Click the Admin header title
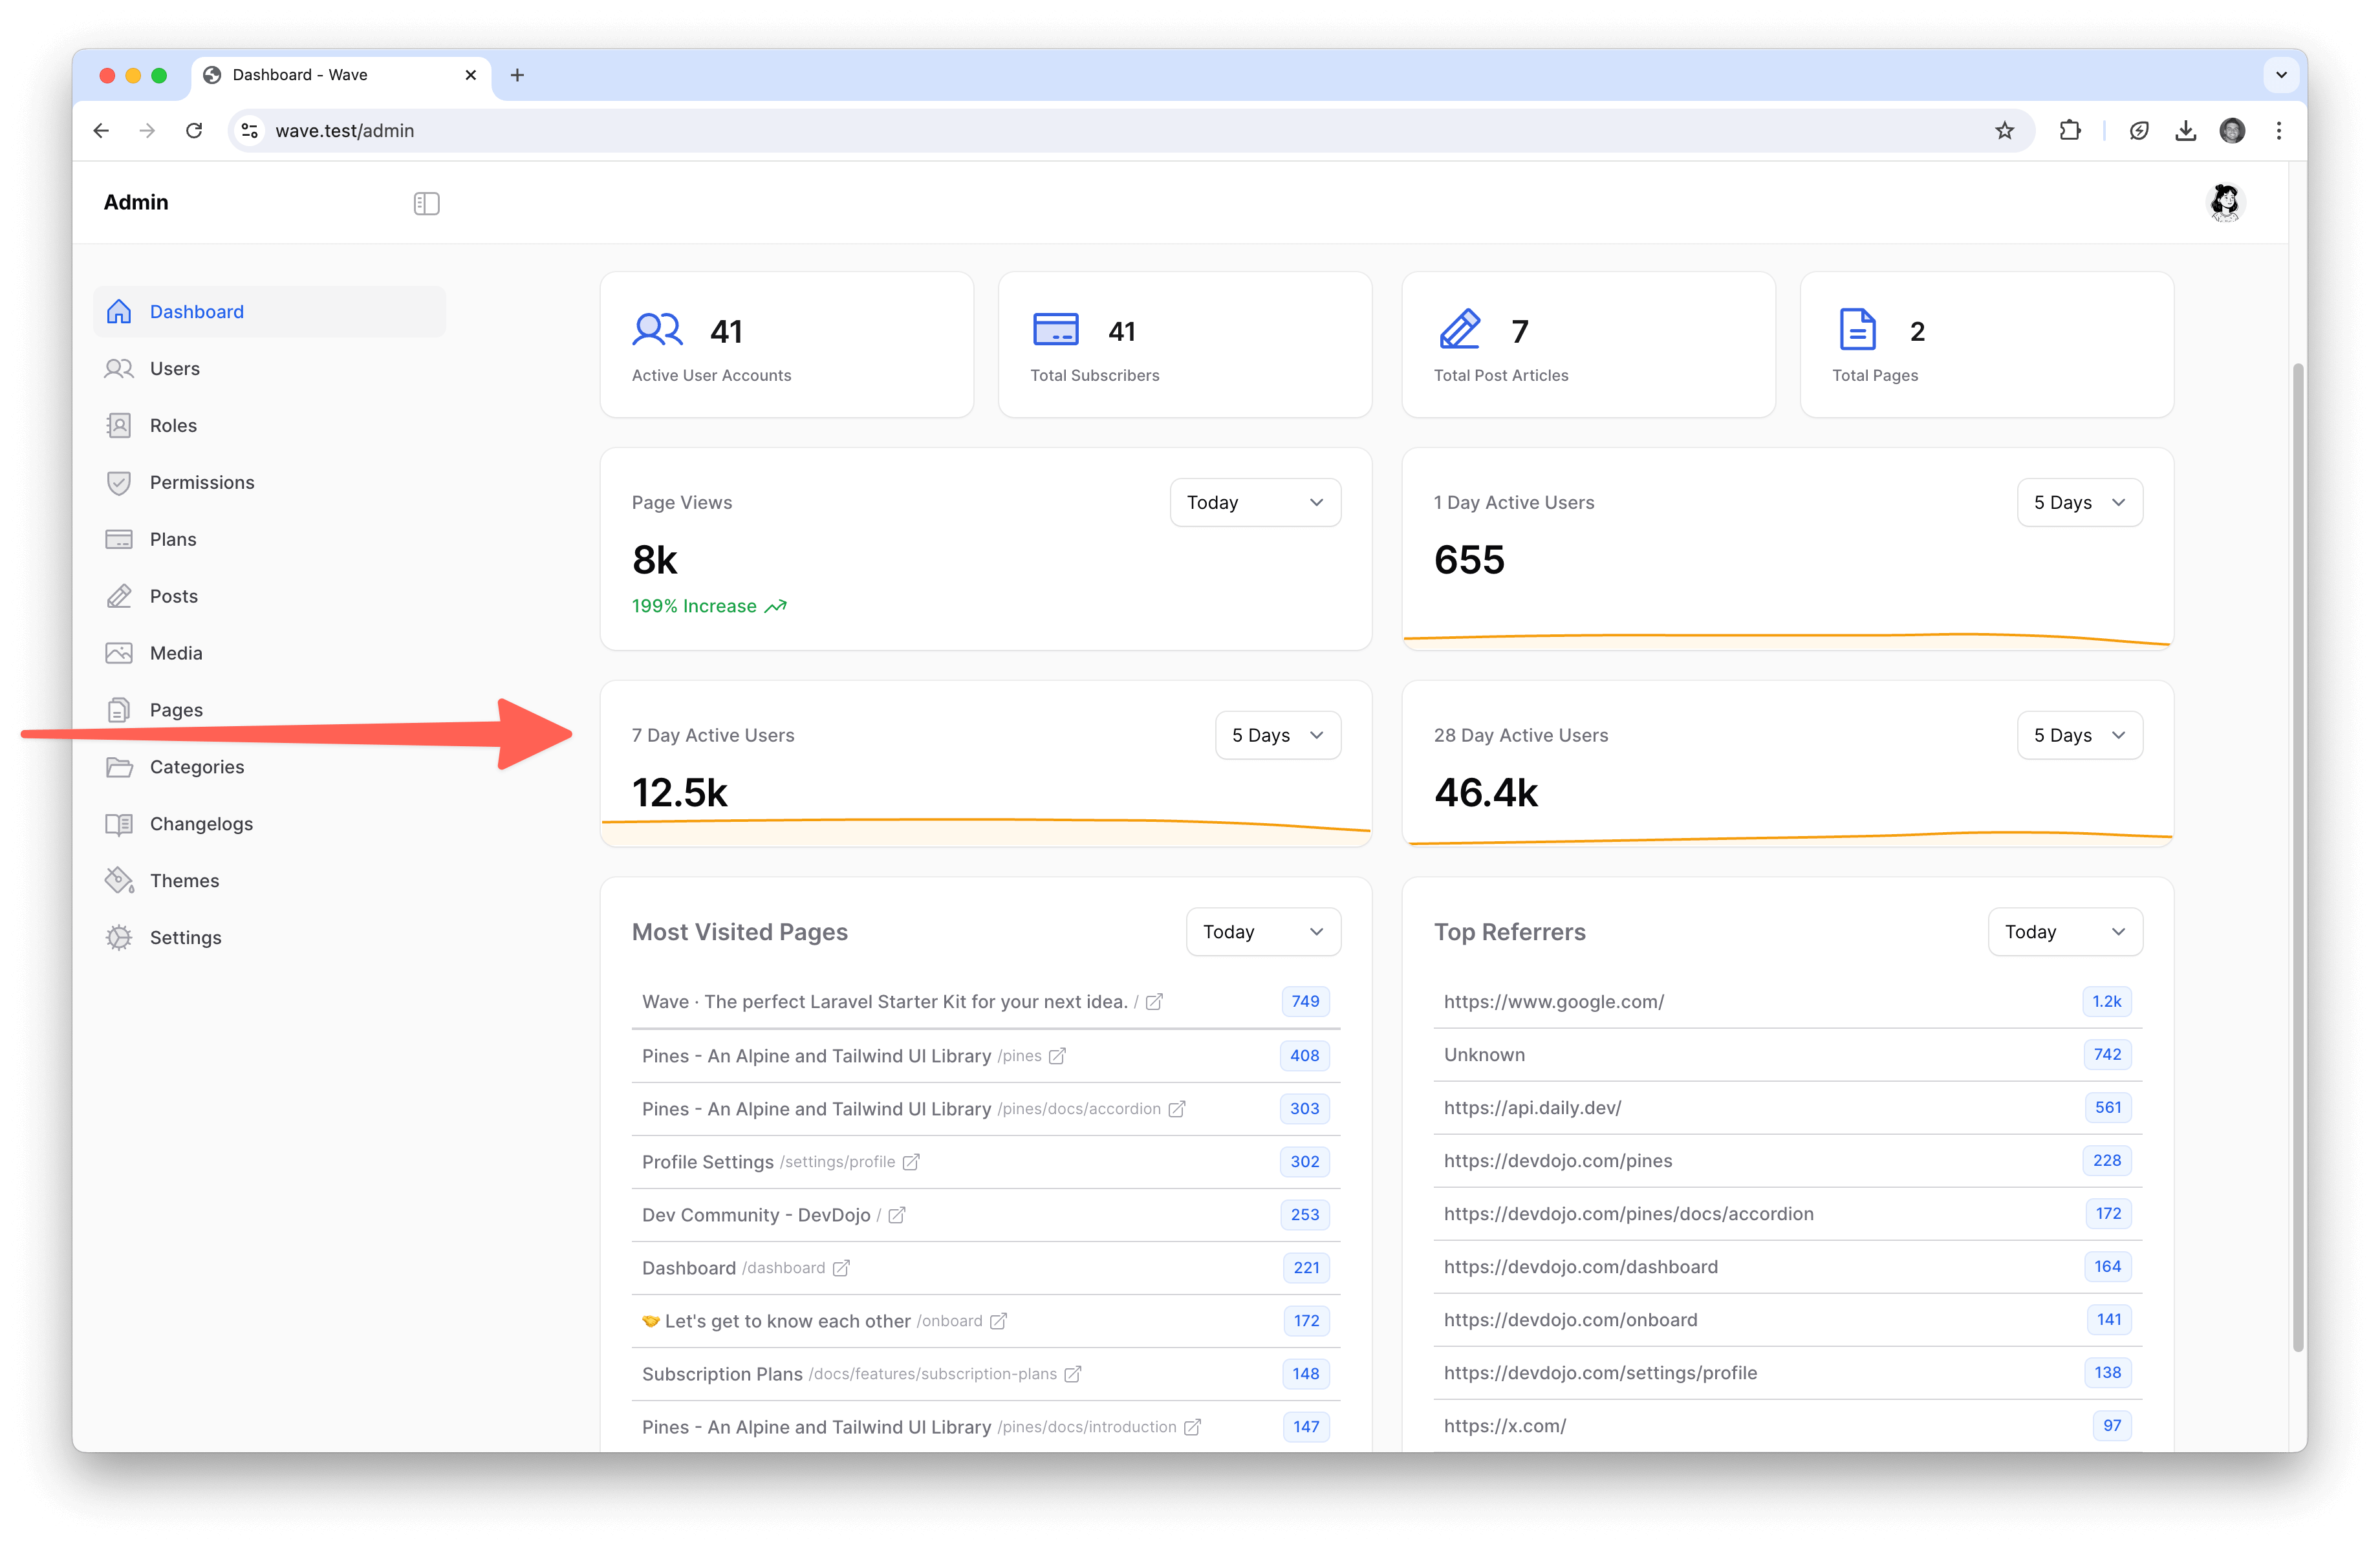The height and width of the screenshot is (1548, 2380). click(136, 203)
